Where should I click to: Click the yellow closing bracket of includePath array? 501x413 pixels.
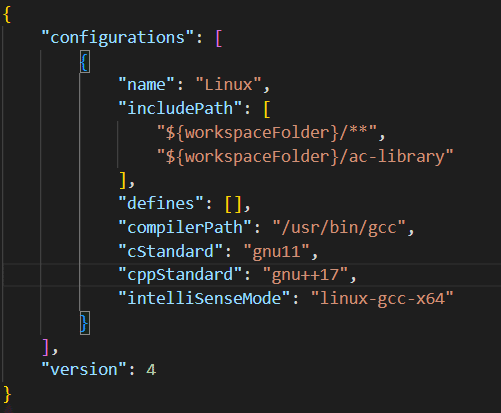[123, 180]
